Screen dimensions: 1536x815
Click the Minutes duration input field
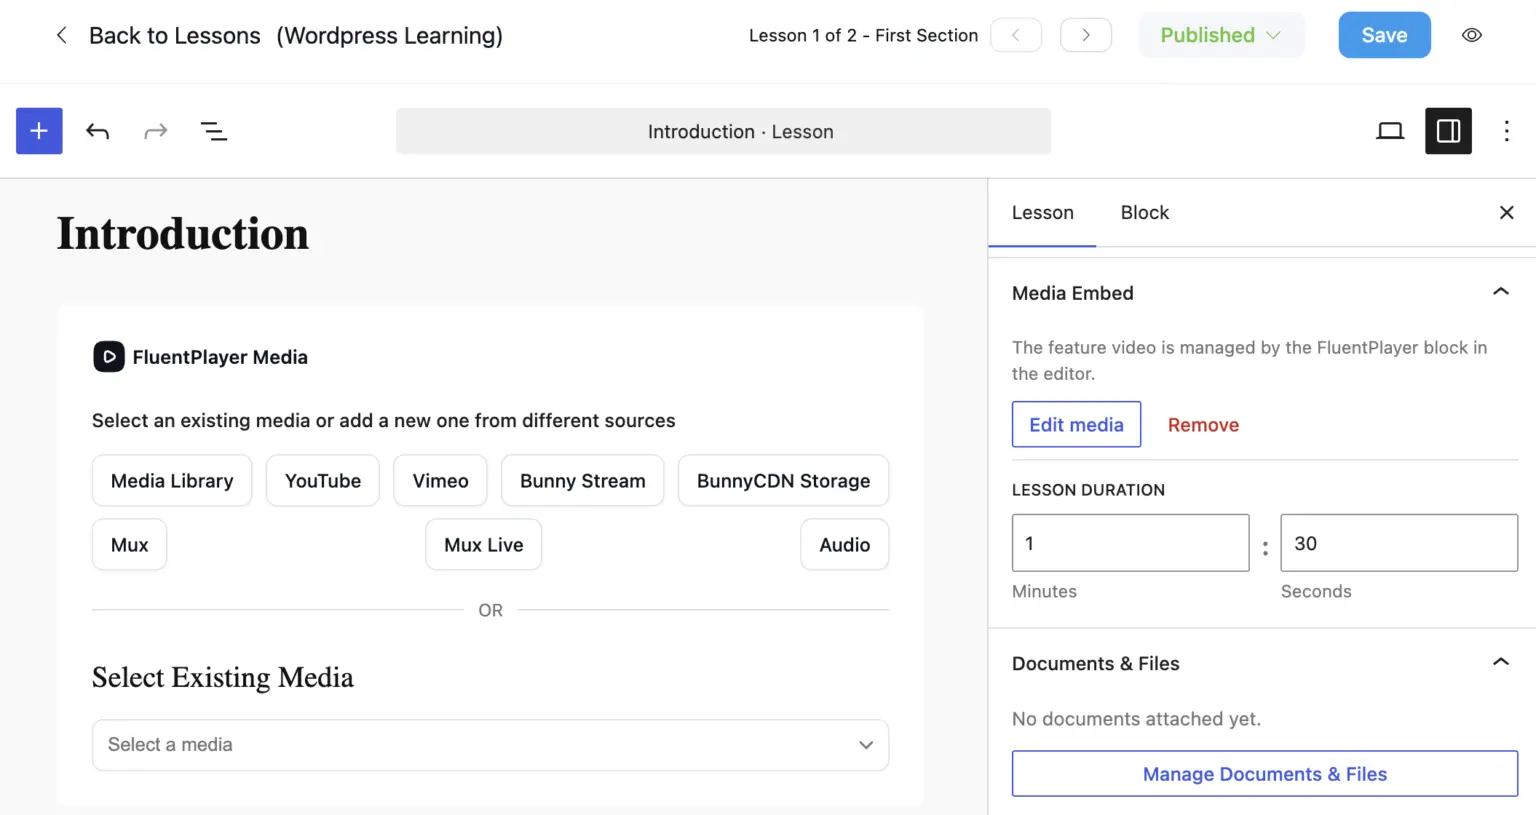coord(1130,543)
